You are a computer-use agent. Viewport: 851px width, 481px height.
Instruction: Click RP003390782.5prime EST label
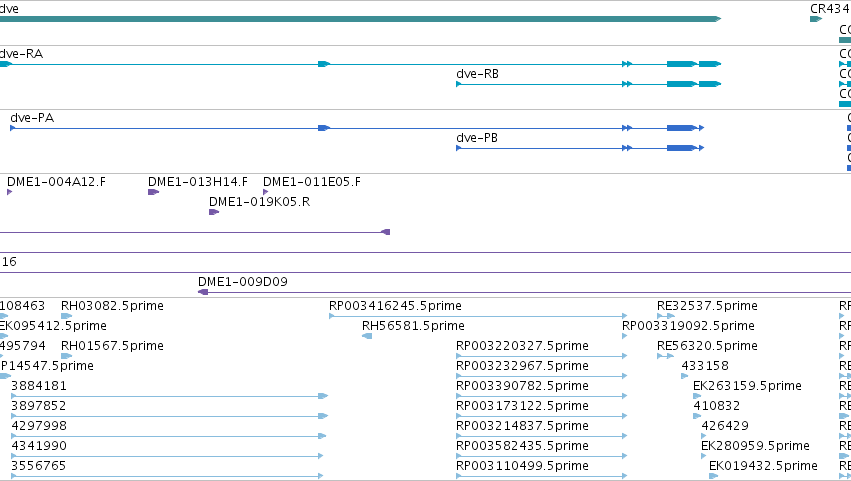pyautogui.click(x=522, y=386)
